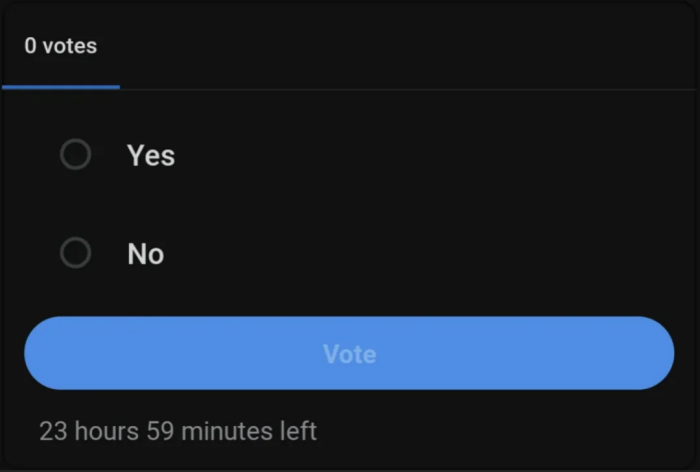The width and height of the screenshot is (700, 472).
Task: Click the No option label
Action: tap(146, 254)
